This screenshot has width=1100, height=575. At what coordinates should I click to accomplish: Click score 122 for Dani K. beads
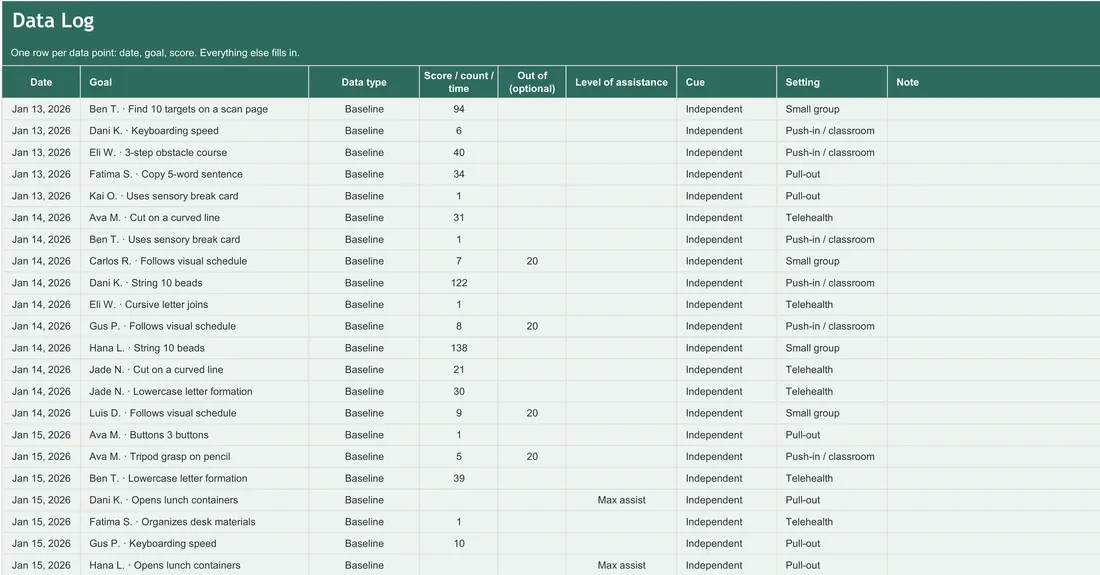click(459, 283)
